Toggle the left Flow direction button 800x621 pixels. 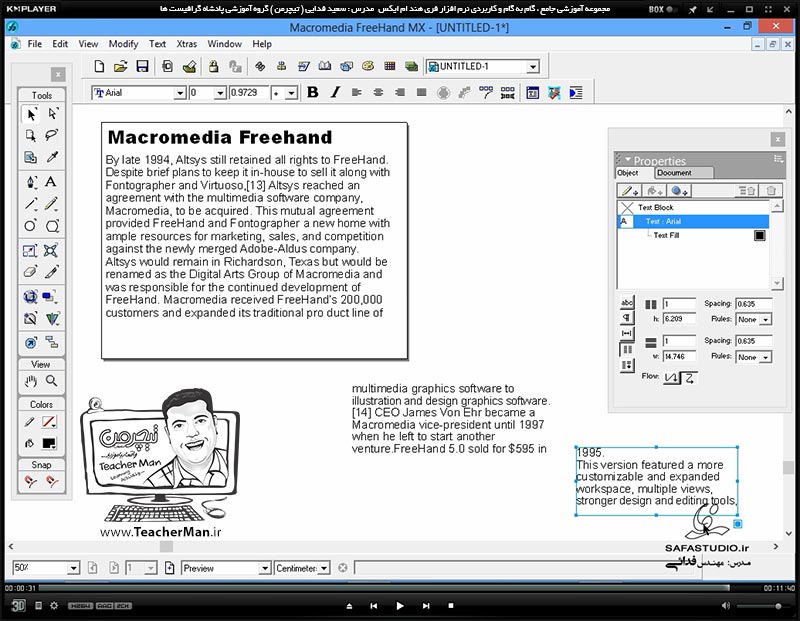pos(671,378)
